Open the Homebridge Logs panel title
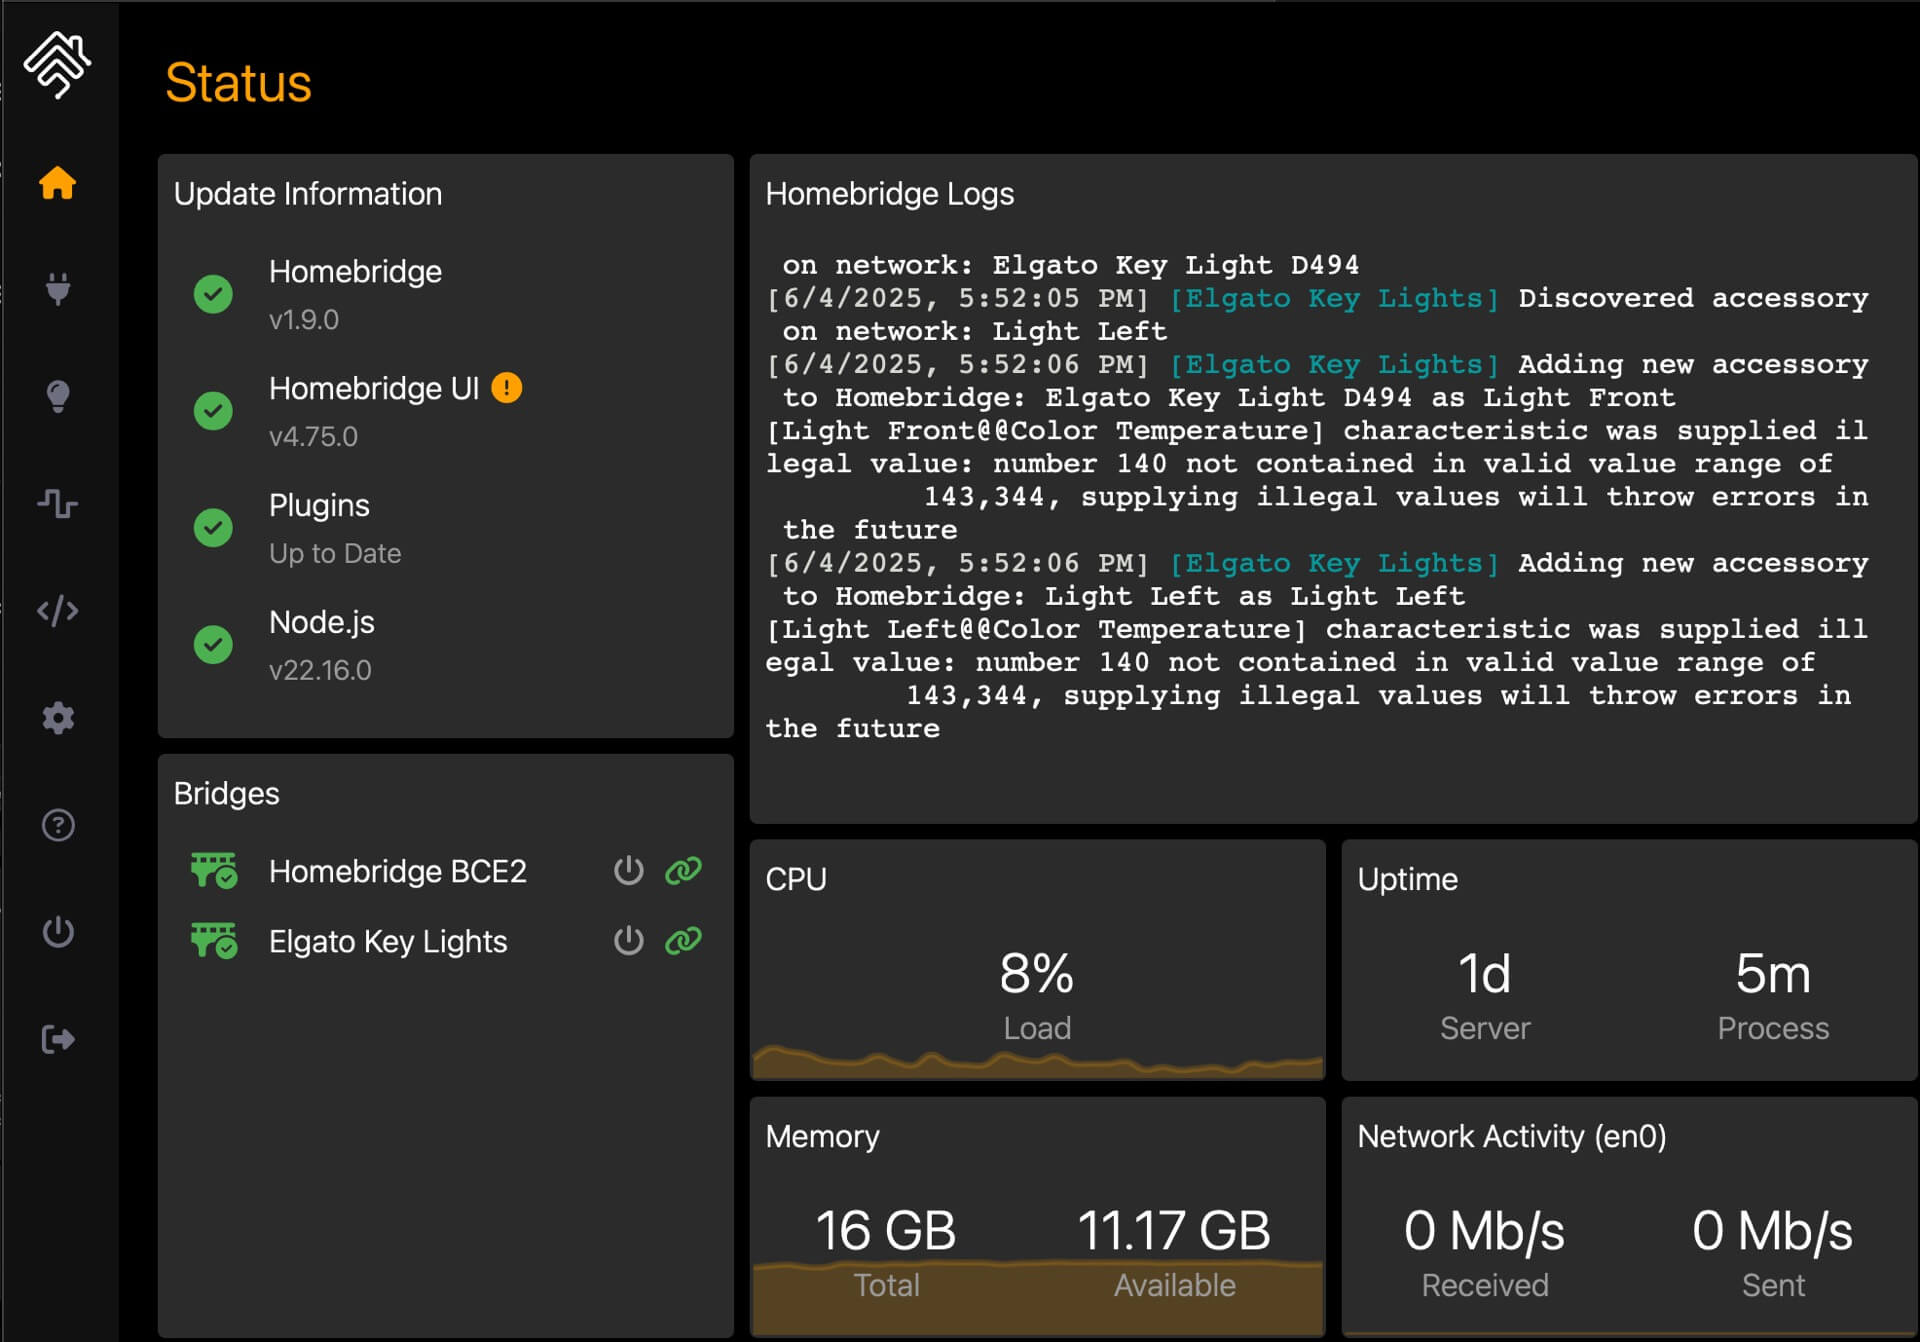Viewport: 1920px width, 1342px height. [x=889, y=194]
